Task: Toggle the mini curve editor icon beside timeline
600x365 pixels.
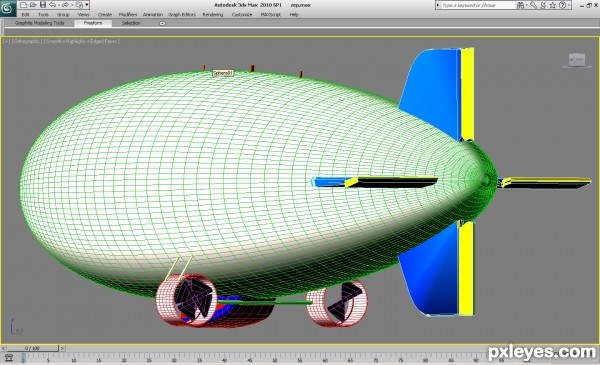Action: [9, 358]
